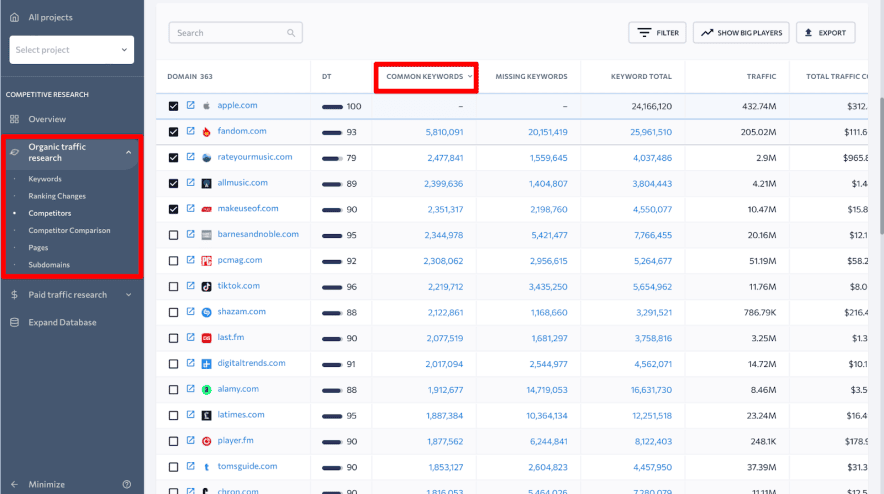Click the Show Big Players button

click(x=741, y=33)
